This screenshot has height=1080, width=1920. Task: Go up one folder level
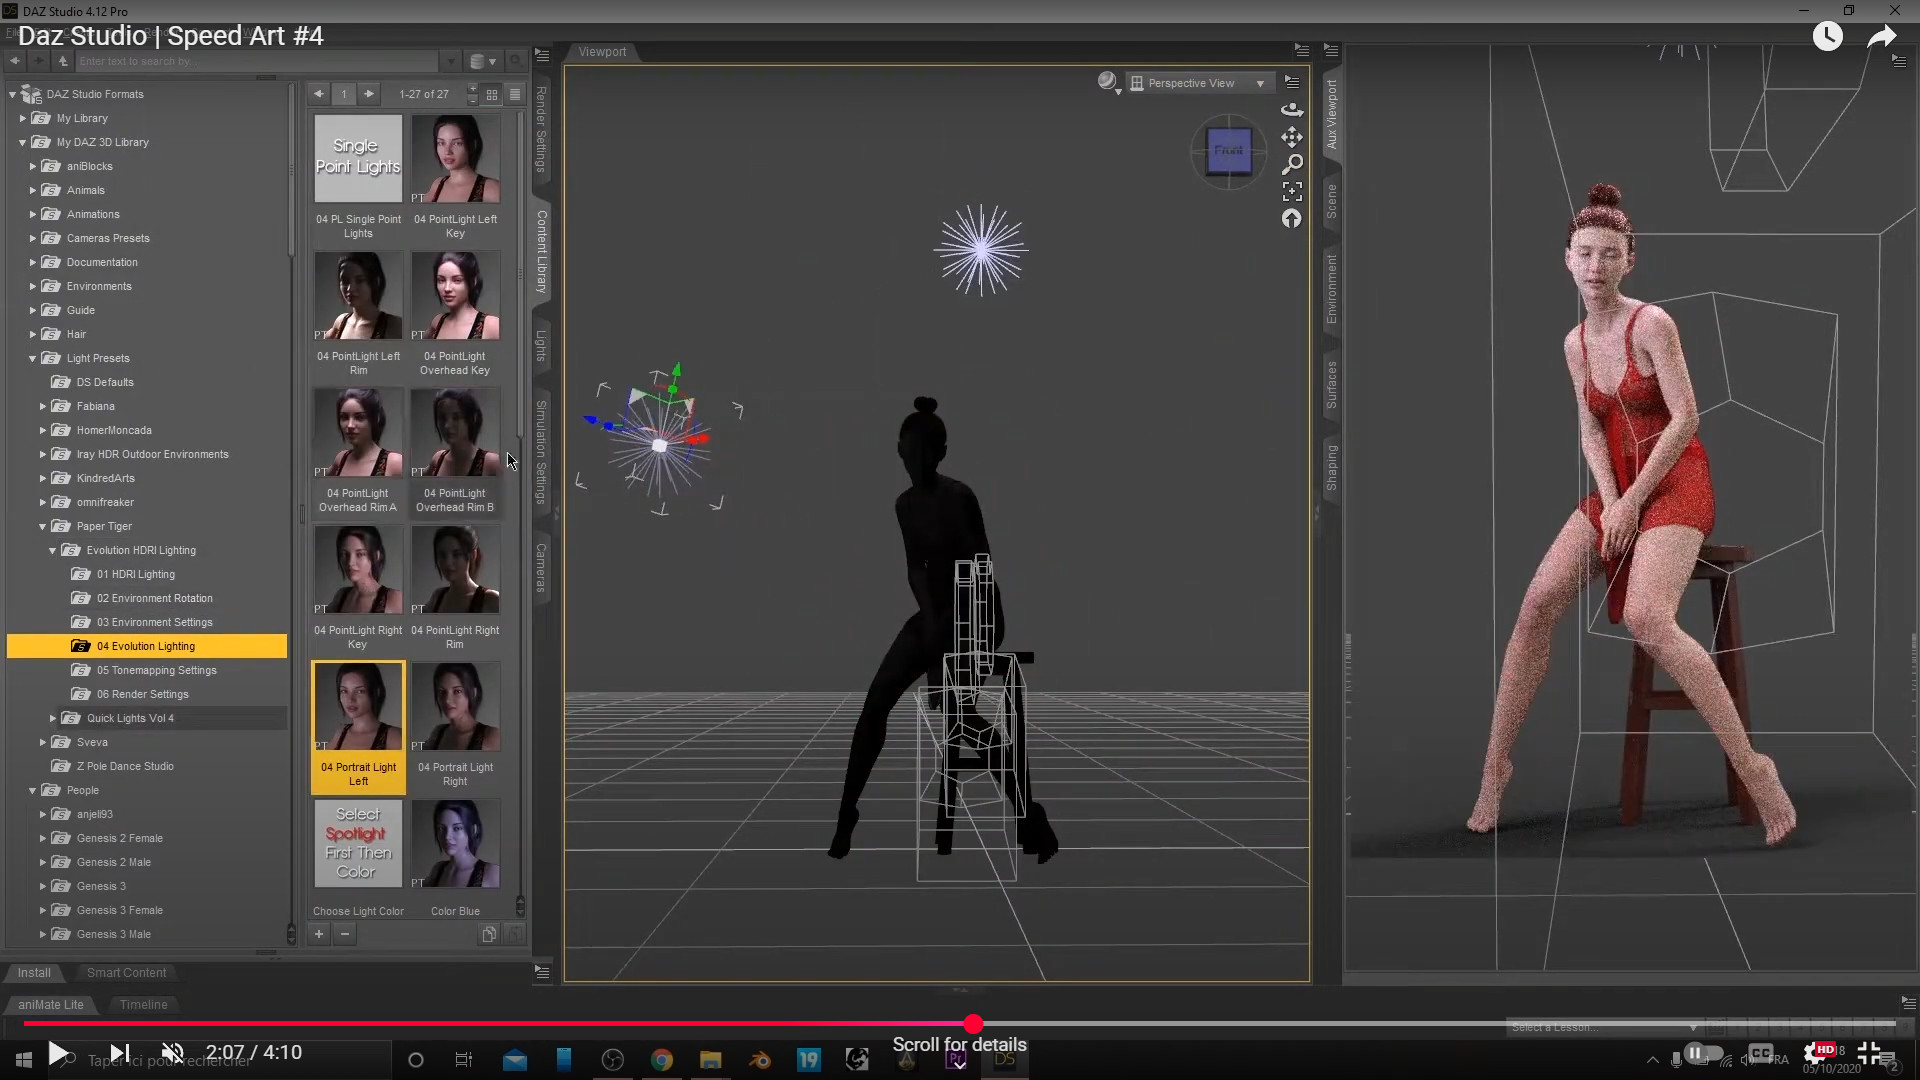(62, 61)
